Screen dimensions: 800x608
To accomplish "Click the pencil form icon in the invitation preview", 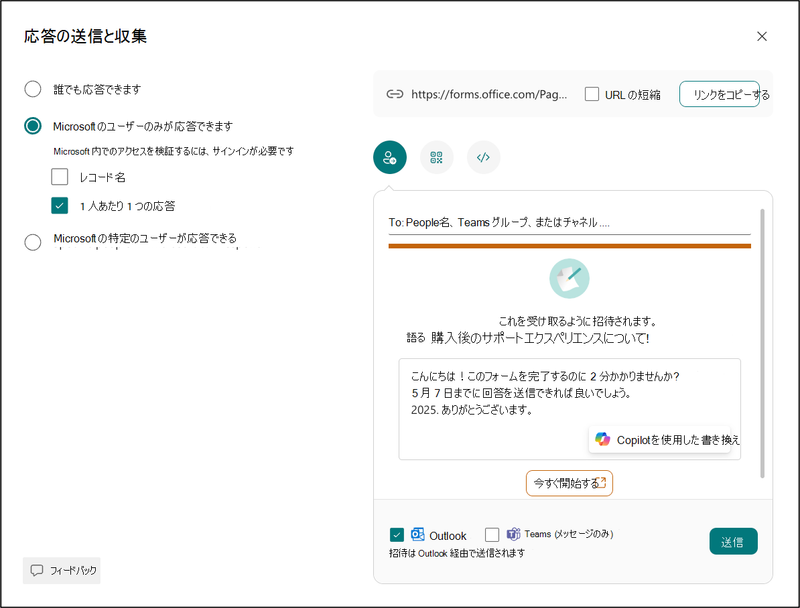I will coord(570,278).
